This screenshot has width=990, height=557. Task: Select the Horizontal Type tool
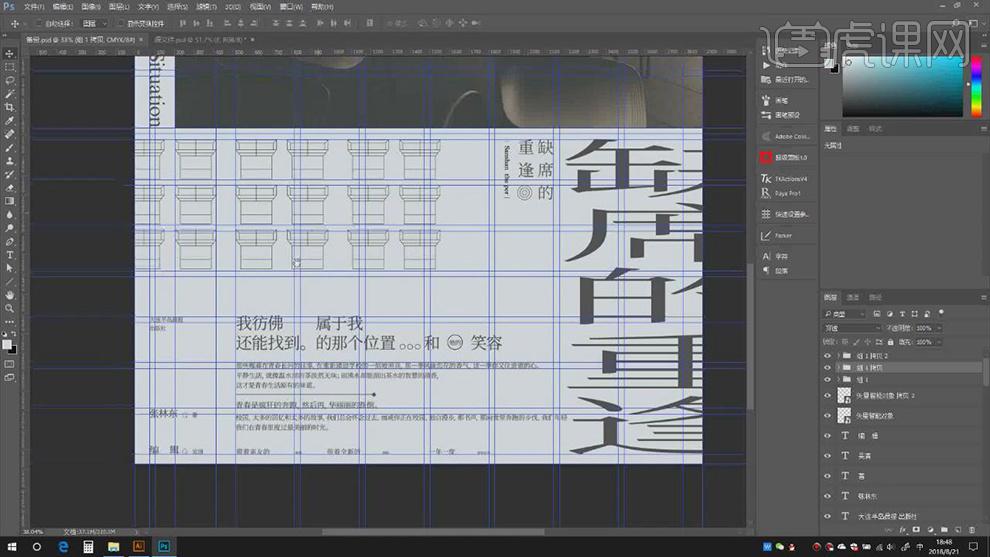(x=9, y=255)
